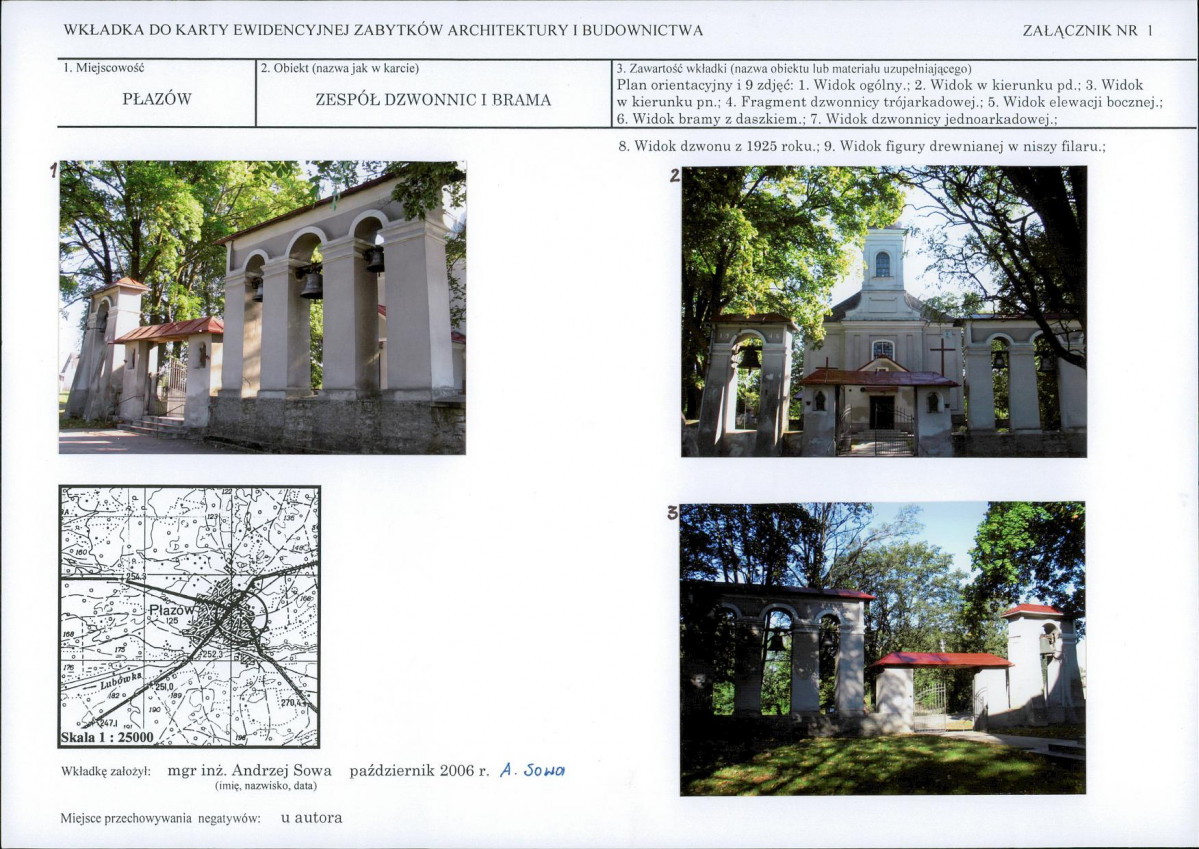Click photo 1 of the three-arch bell tower

(262, 307)
